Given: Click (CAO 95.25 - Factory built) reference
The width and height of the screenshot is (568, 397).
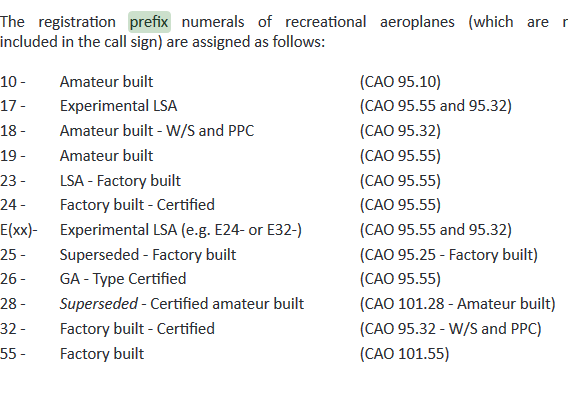Looking at the screenshot, I should (x=449, y=255).
